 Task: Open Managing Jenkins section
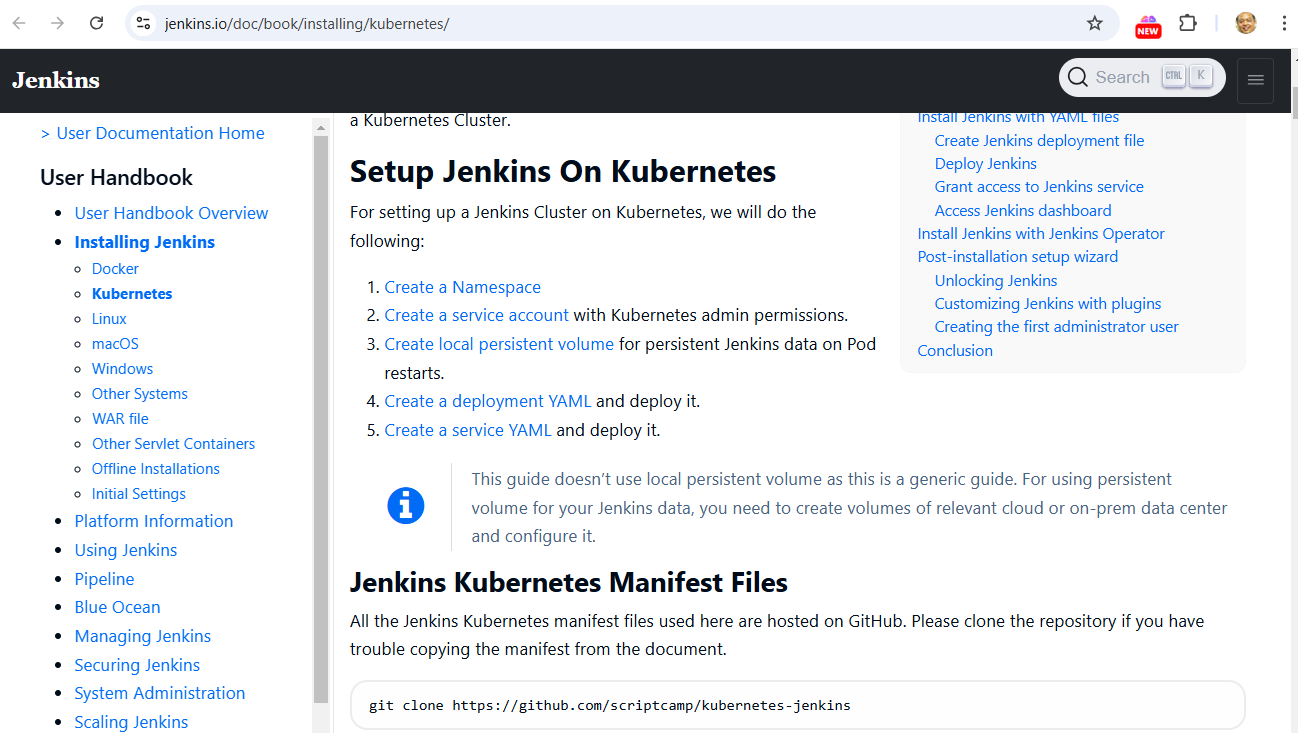tap(142, 636)
